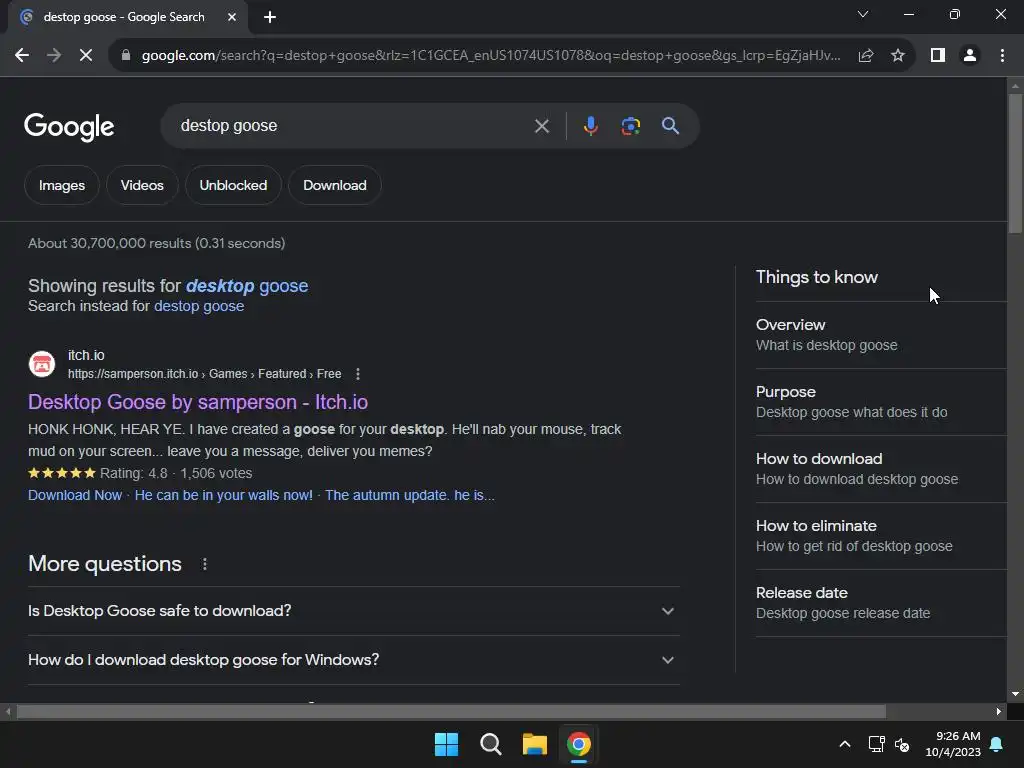Open itch.io result options menu

coord(357,374)
